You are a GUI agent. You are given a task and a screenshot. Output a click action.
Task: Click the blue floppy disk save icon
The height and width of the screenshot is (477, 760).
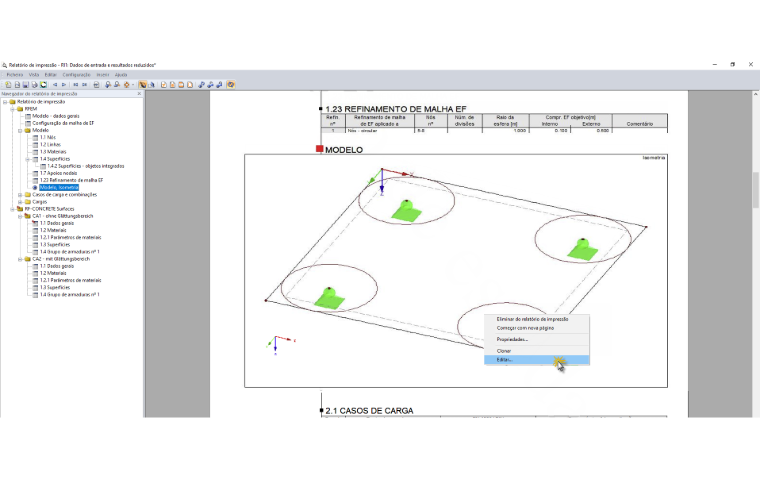(26, 84)
